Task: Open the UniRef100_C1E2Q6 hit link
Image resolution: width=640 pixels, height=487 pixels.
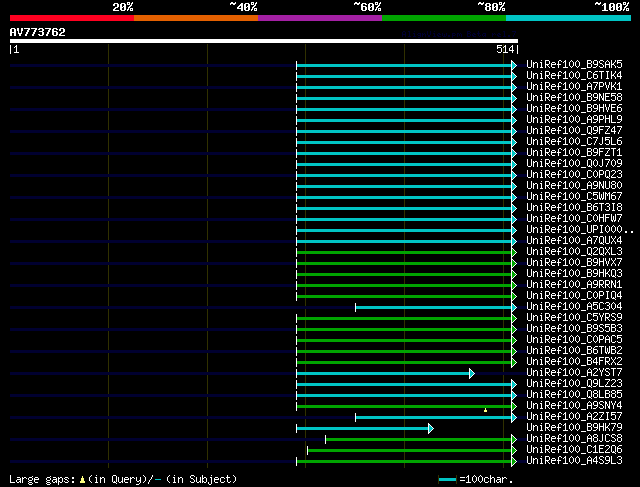Action: coord(573,450)
